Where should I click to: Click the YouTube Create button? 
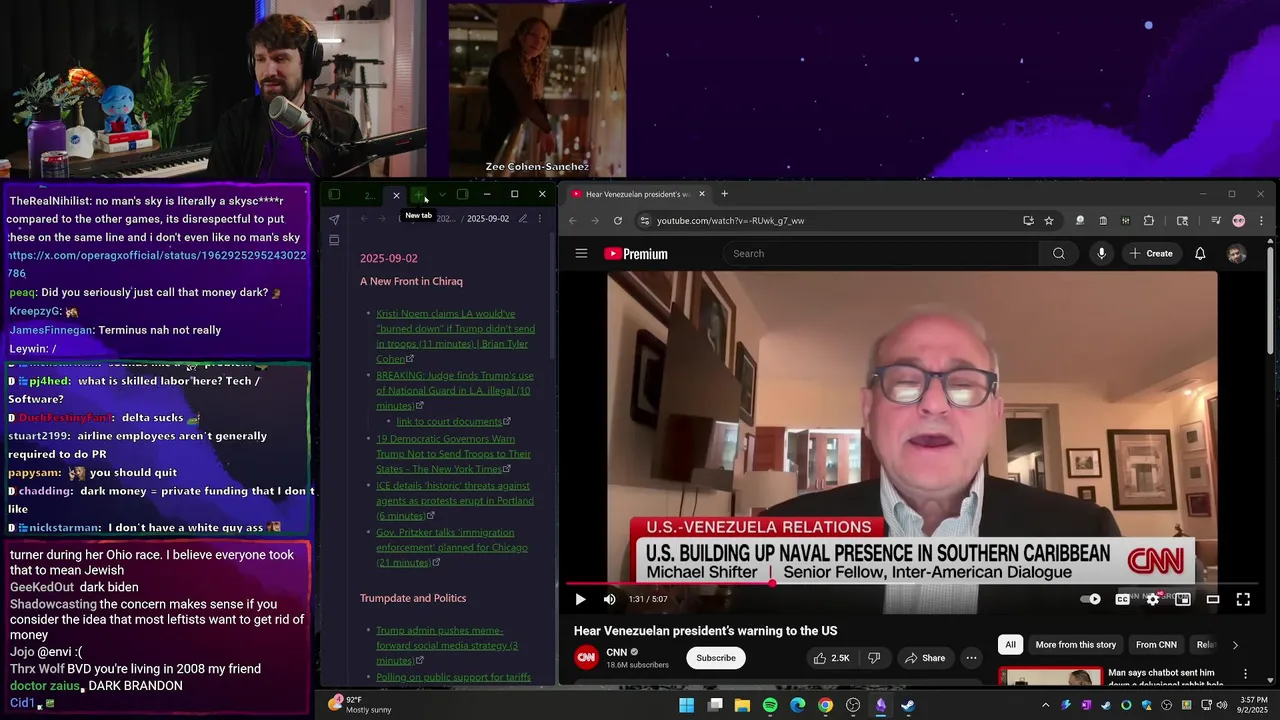[x=1151, y=253]
